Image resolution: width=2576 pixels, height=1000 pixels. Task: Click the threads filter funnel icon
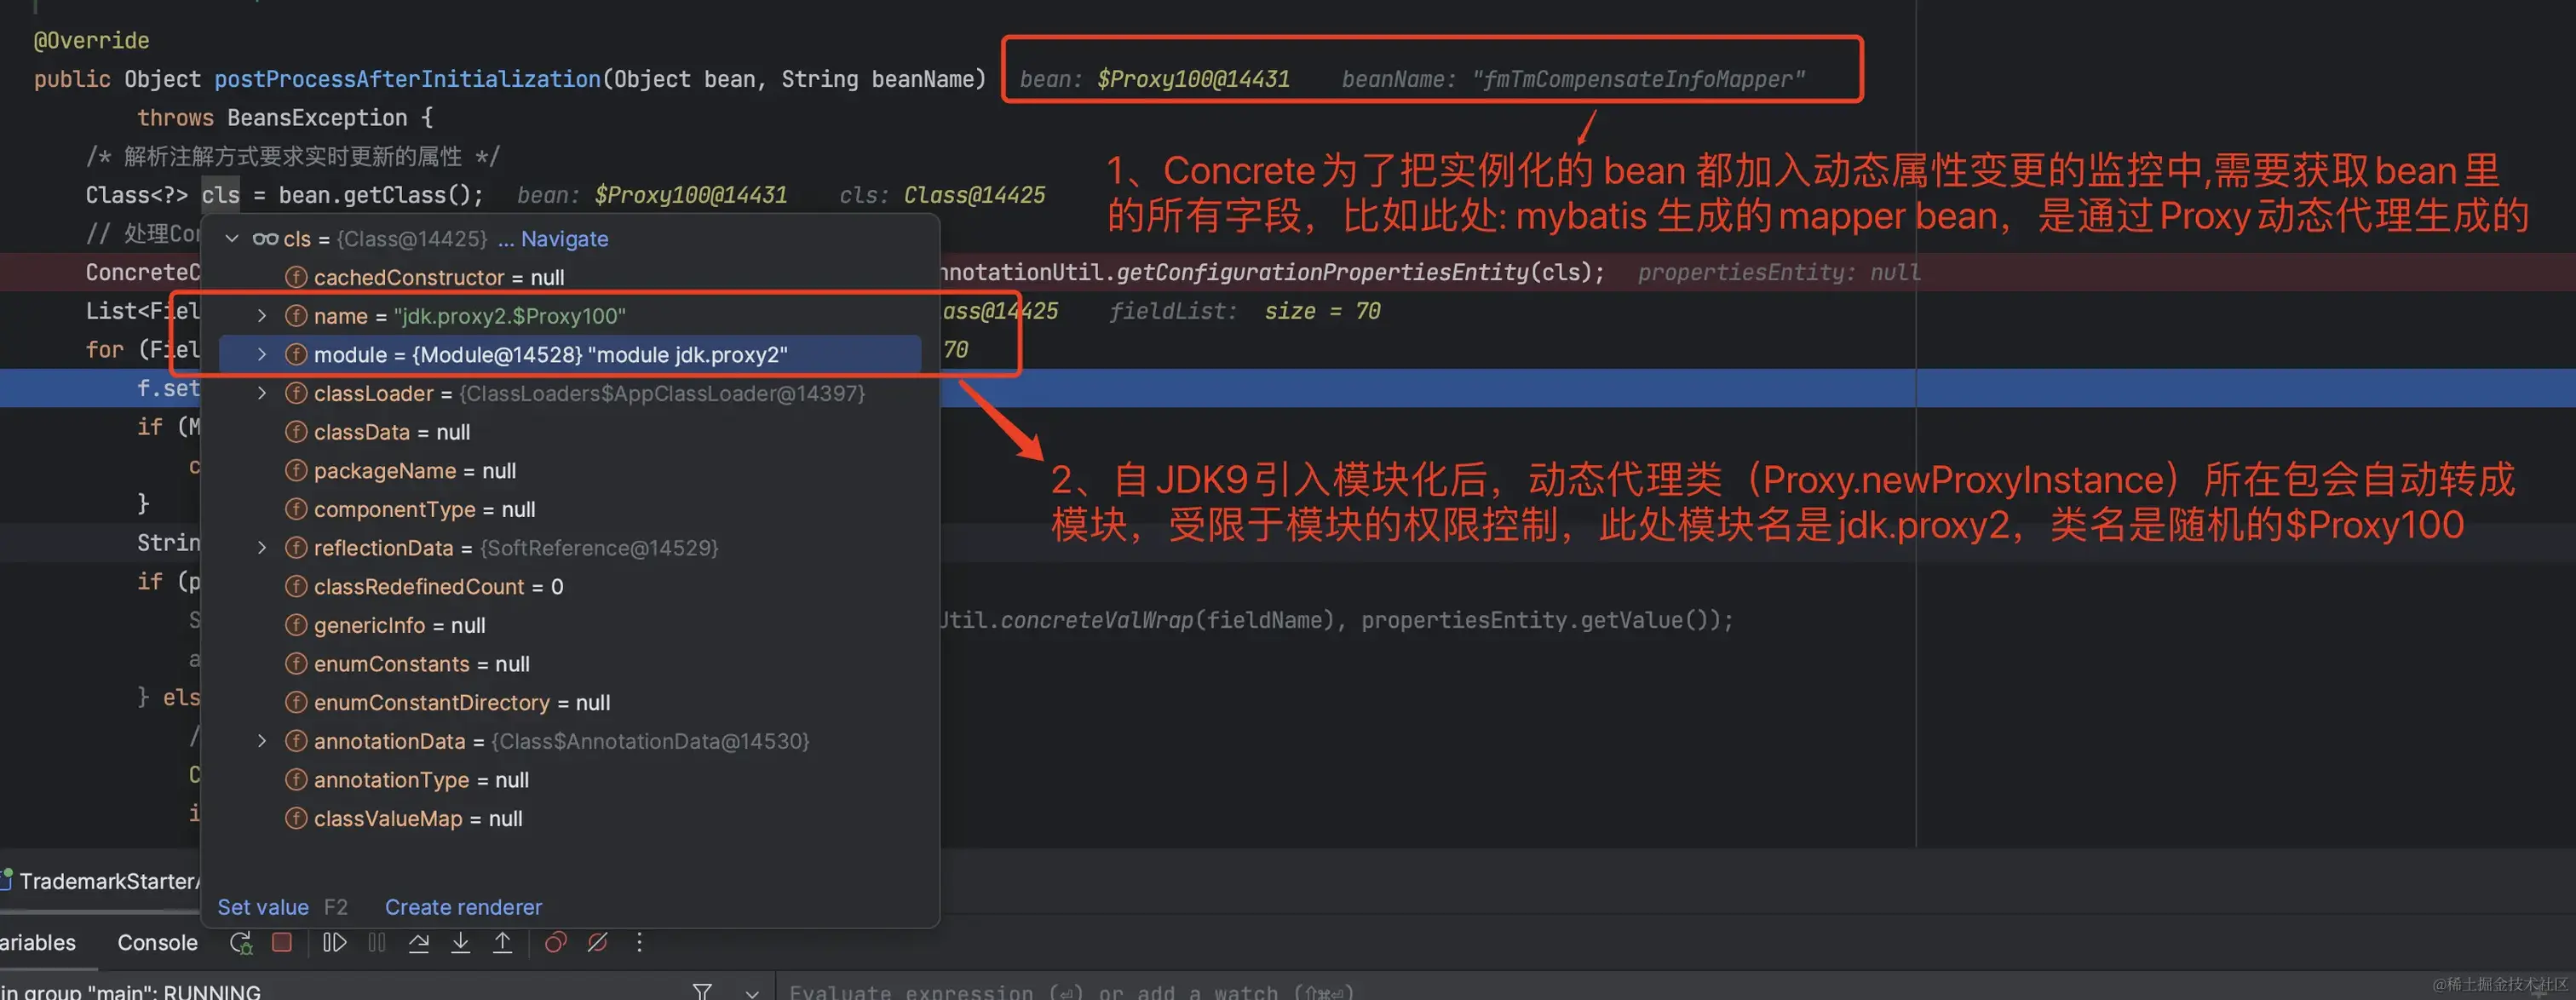coord(702,991)
